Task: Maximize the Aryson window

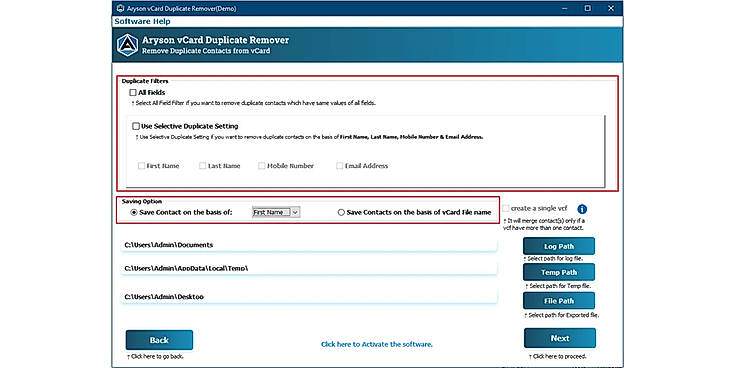Action: point(588,8)
